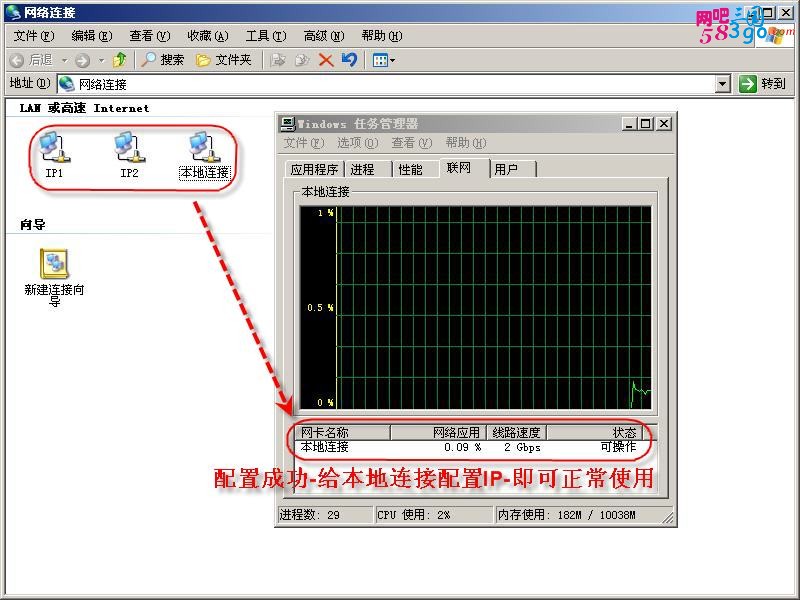
Task: Open the 查看(V) menu in explorer
Action: point(149,36)
